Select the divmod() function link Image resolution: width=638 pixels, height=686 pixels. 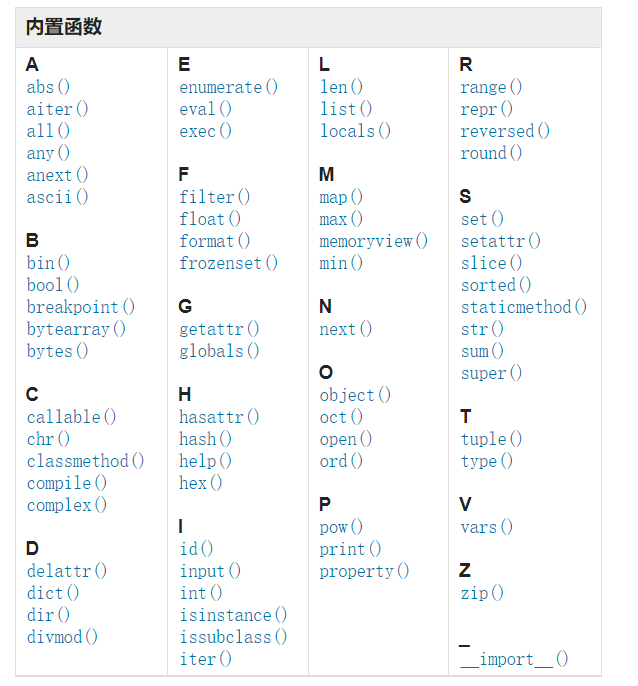tap(63, 638)
